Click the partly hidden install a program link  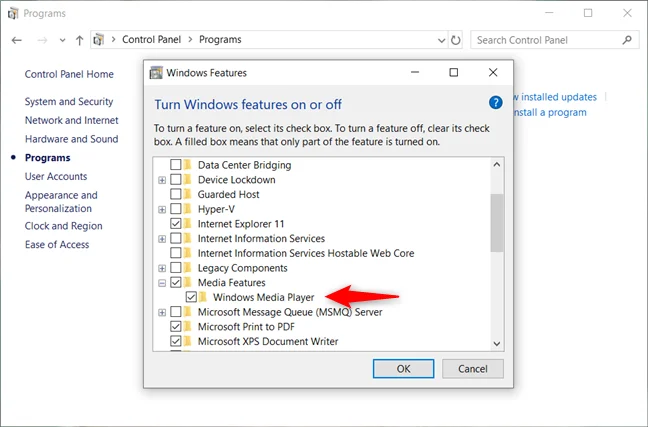pyautogui.click(x=550, y=112)
